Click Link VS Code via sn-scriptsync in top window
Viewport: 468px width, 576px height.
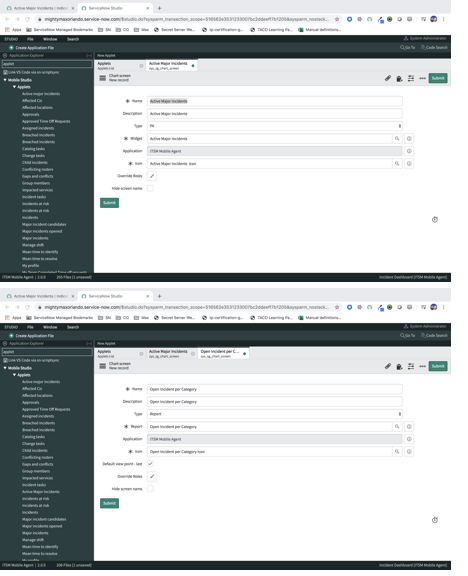(32, 72)
